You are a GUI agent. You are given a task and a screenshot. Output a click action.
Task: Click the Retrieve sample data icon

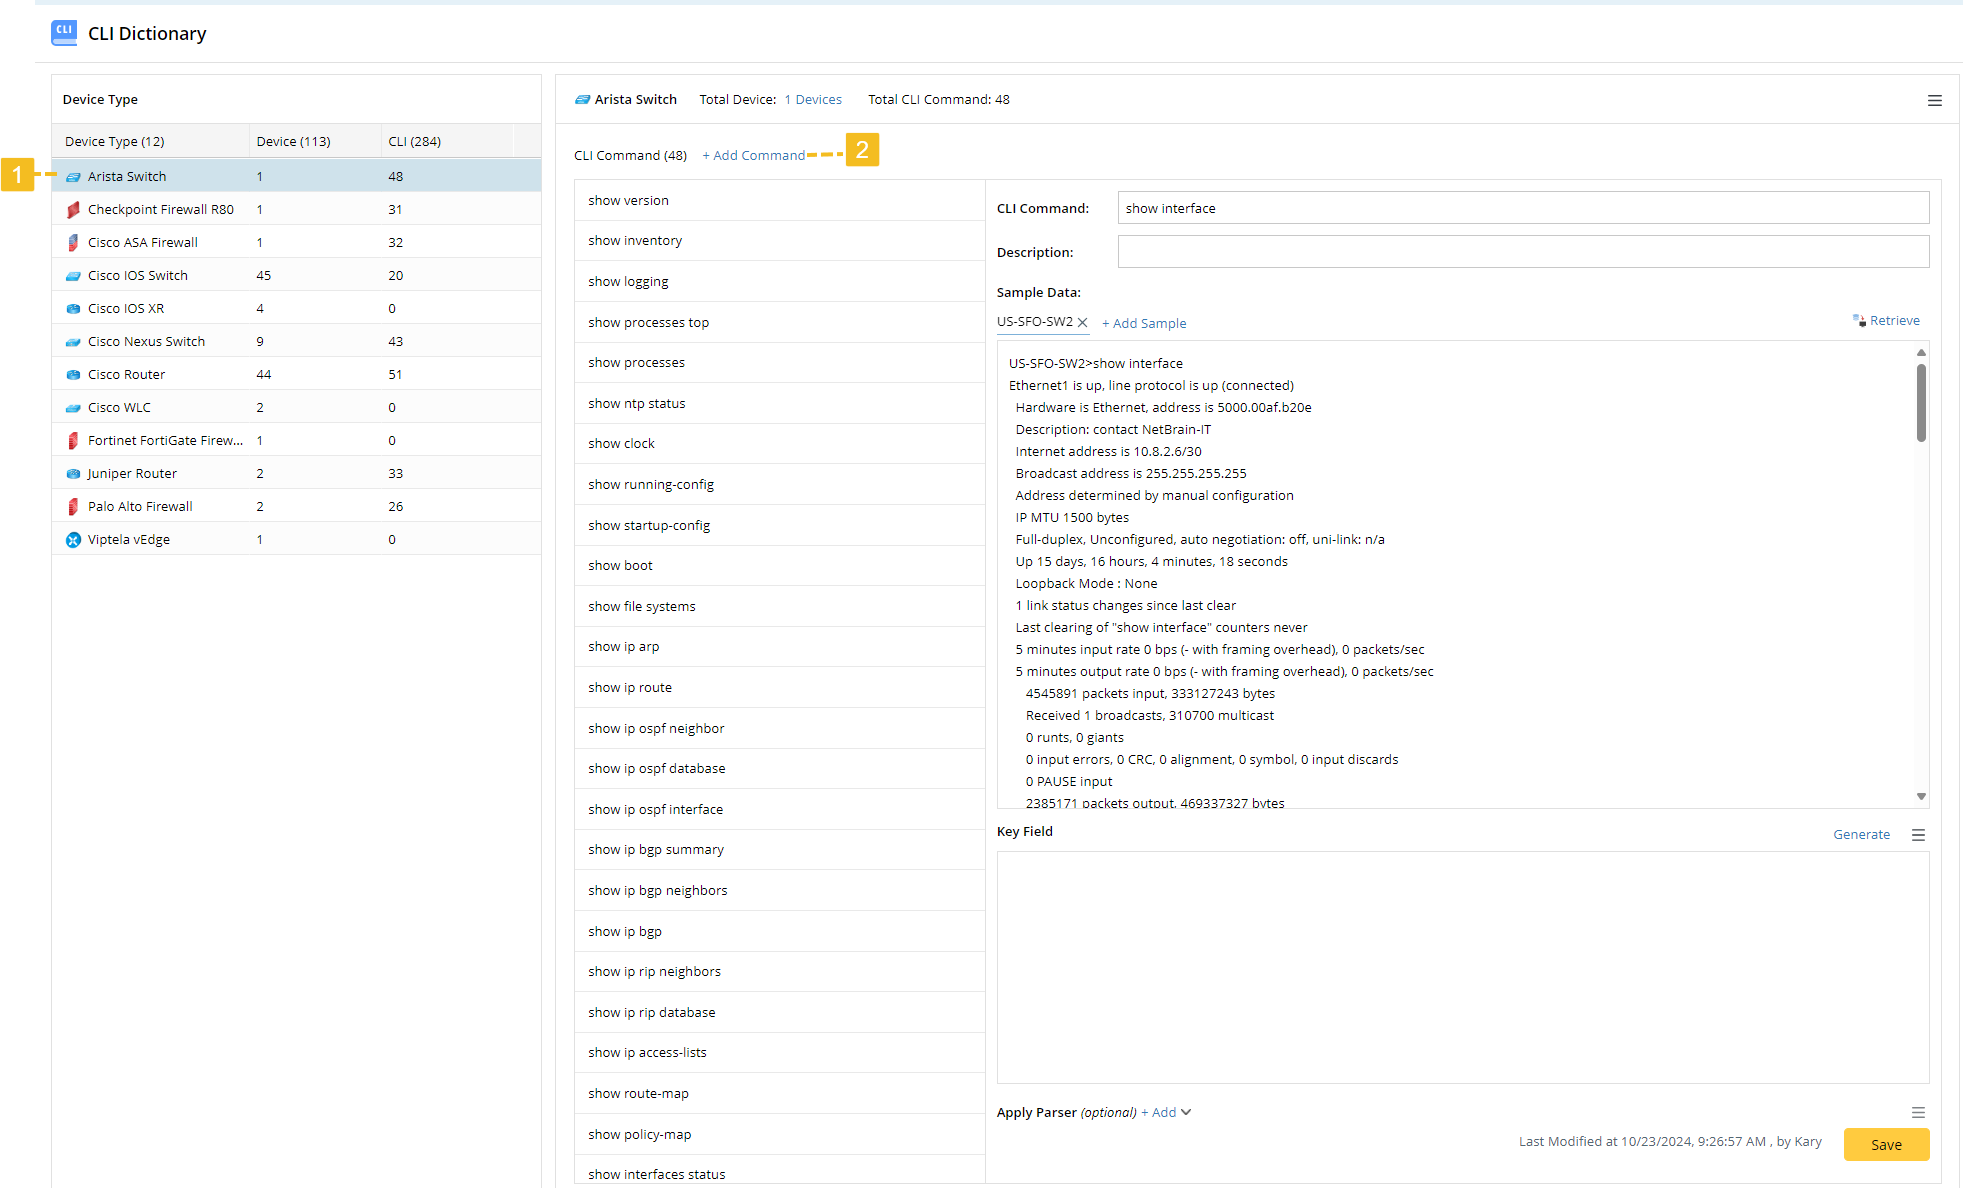(1859, 321)
